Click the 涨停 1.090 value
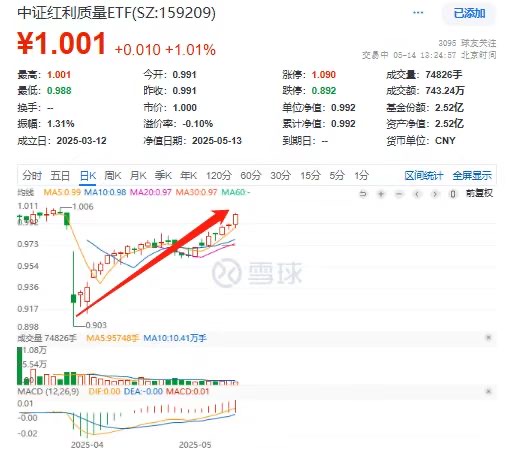The width and height of the screenshot is (515, 458). 323,74
